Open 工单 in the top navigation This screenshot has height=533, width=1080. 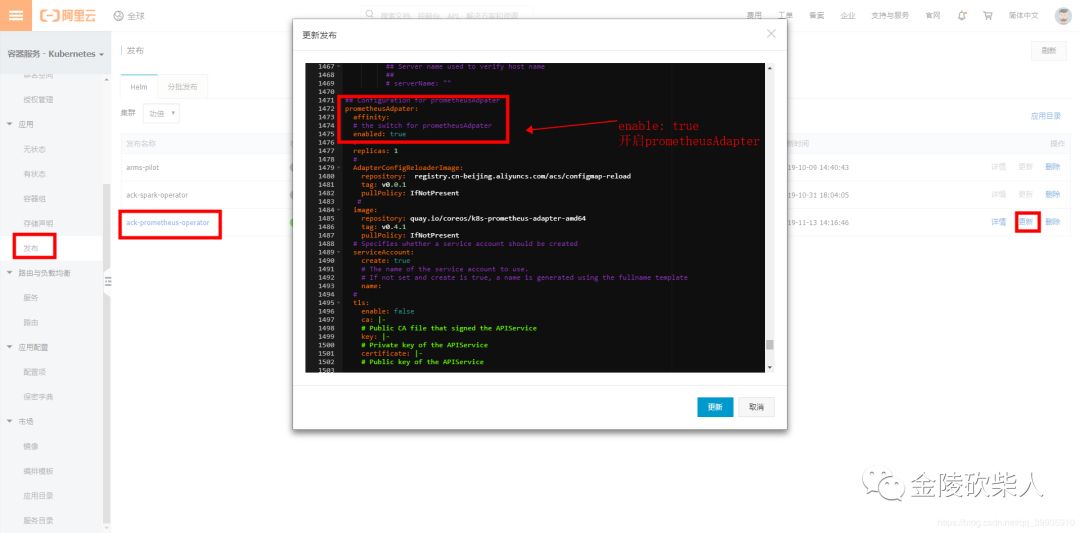pos(785,15)
